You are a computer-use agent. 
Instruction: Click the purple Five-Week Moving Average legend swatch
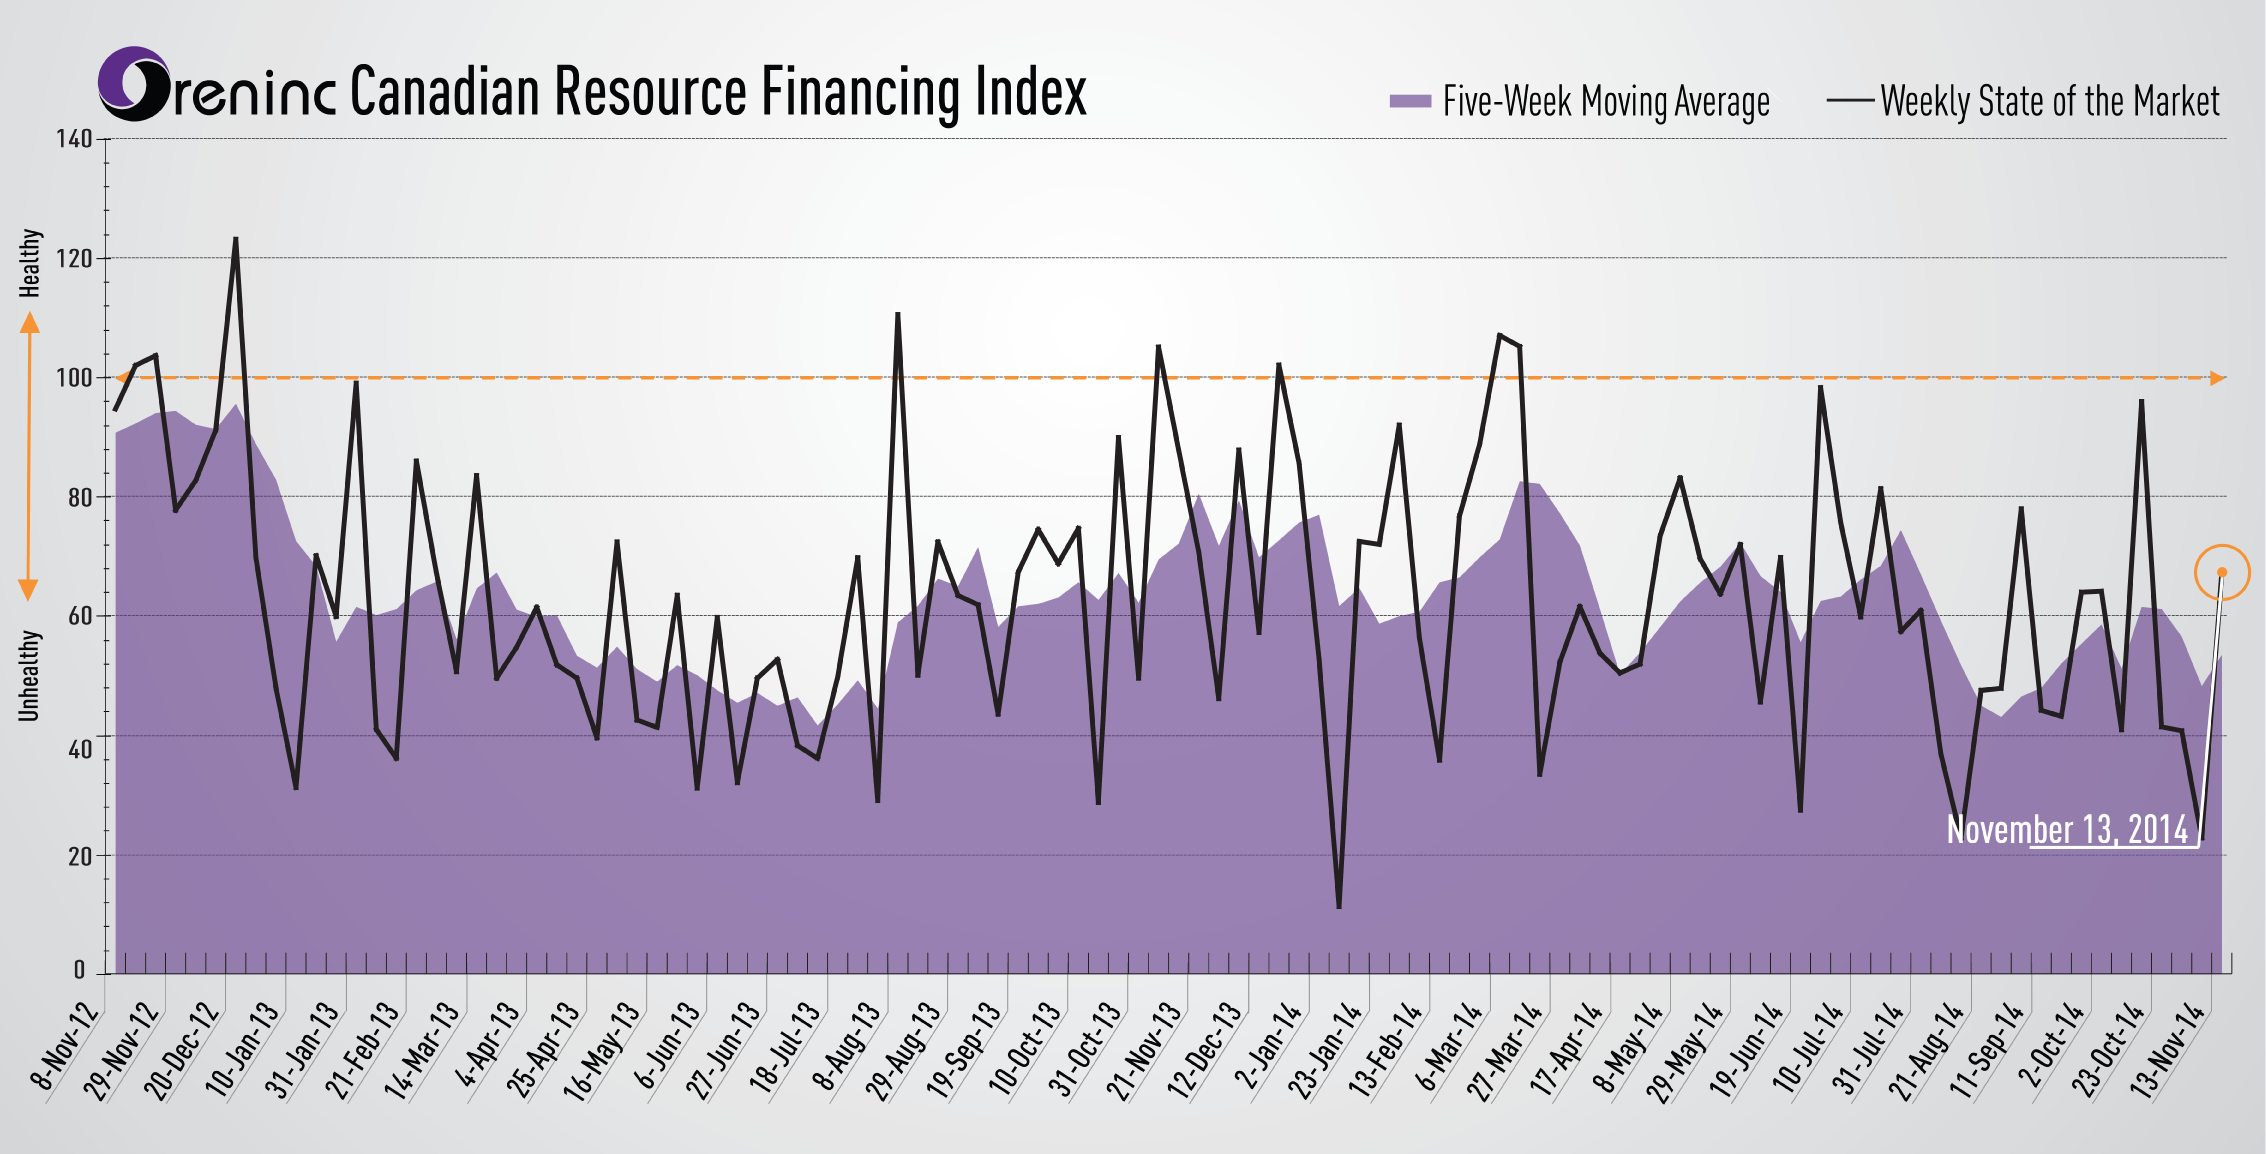[x=1410, y=101]
